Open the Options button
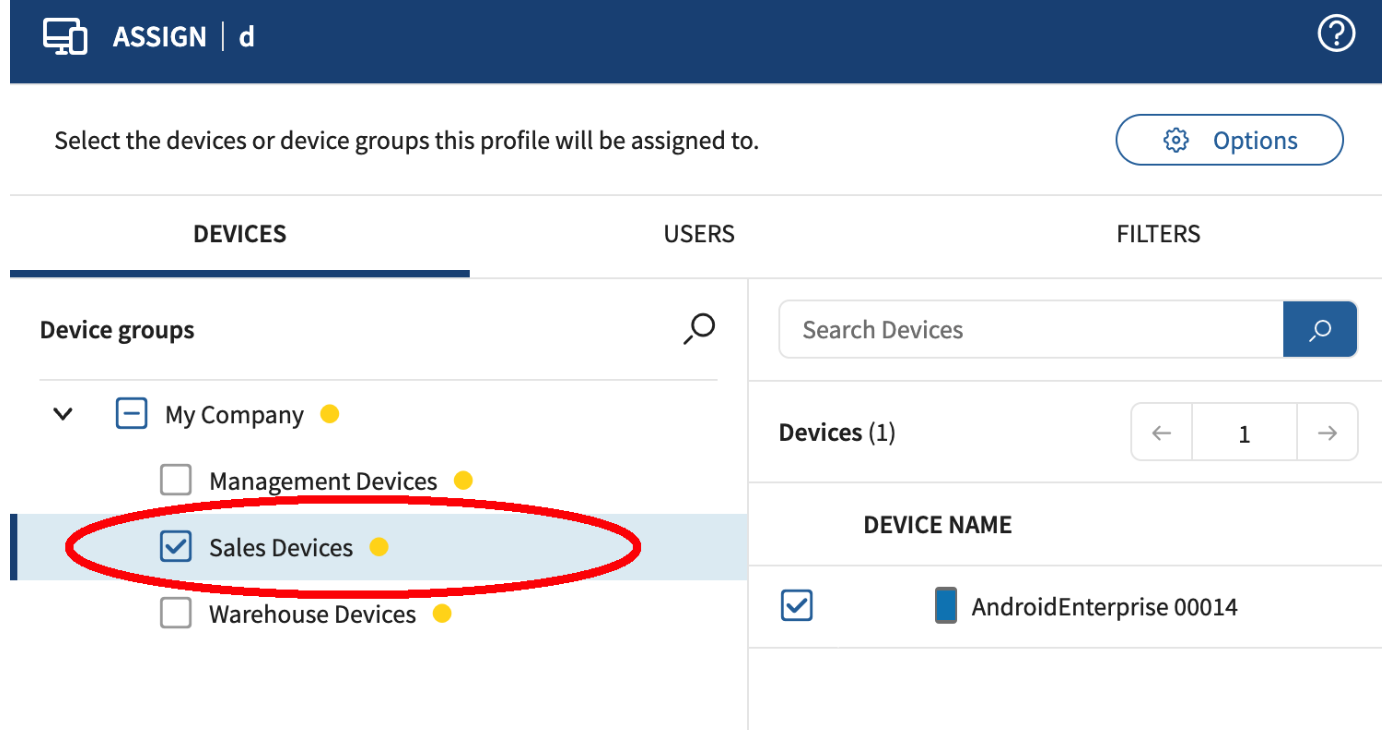1382x730 pixels. tap(1229, 140)
